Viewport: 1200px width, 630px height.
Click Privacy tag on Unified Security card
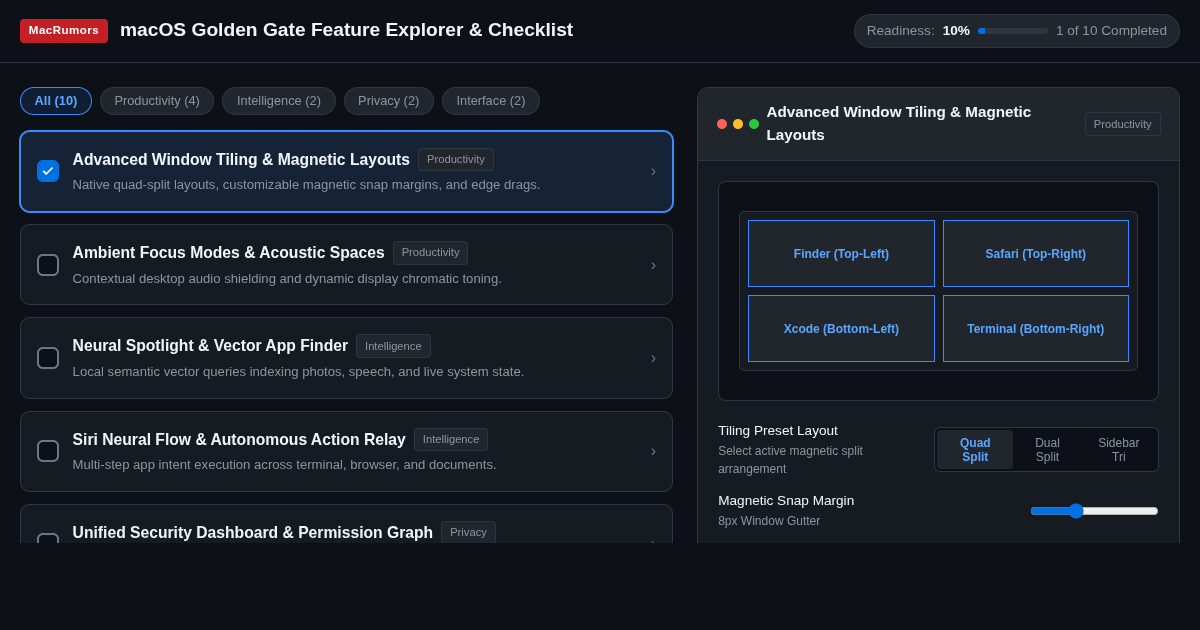(x=468, y=532)
